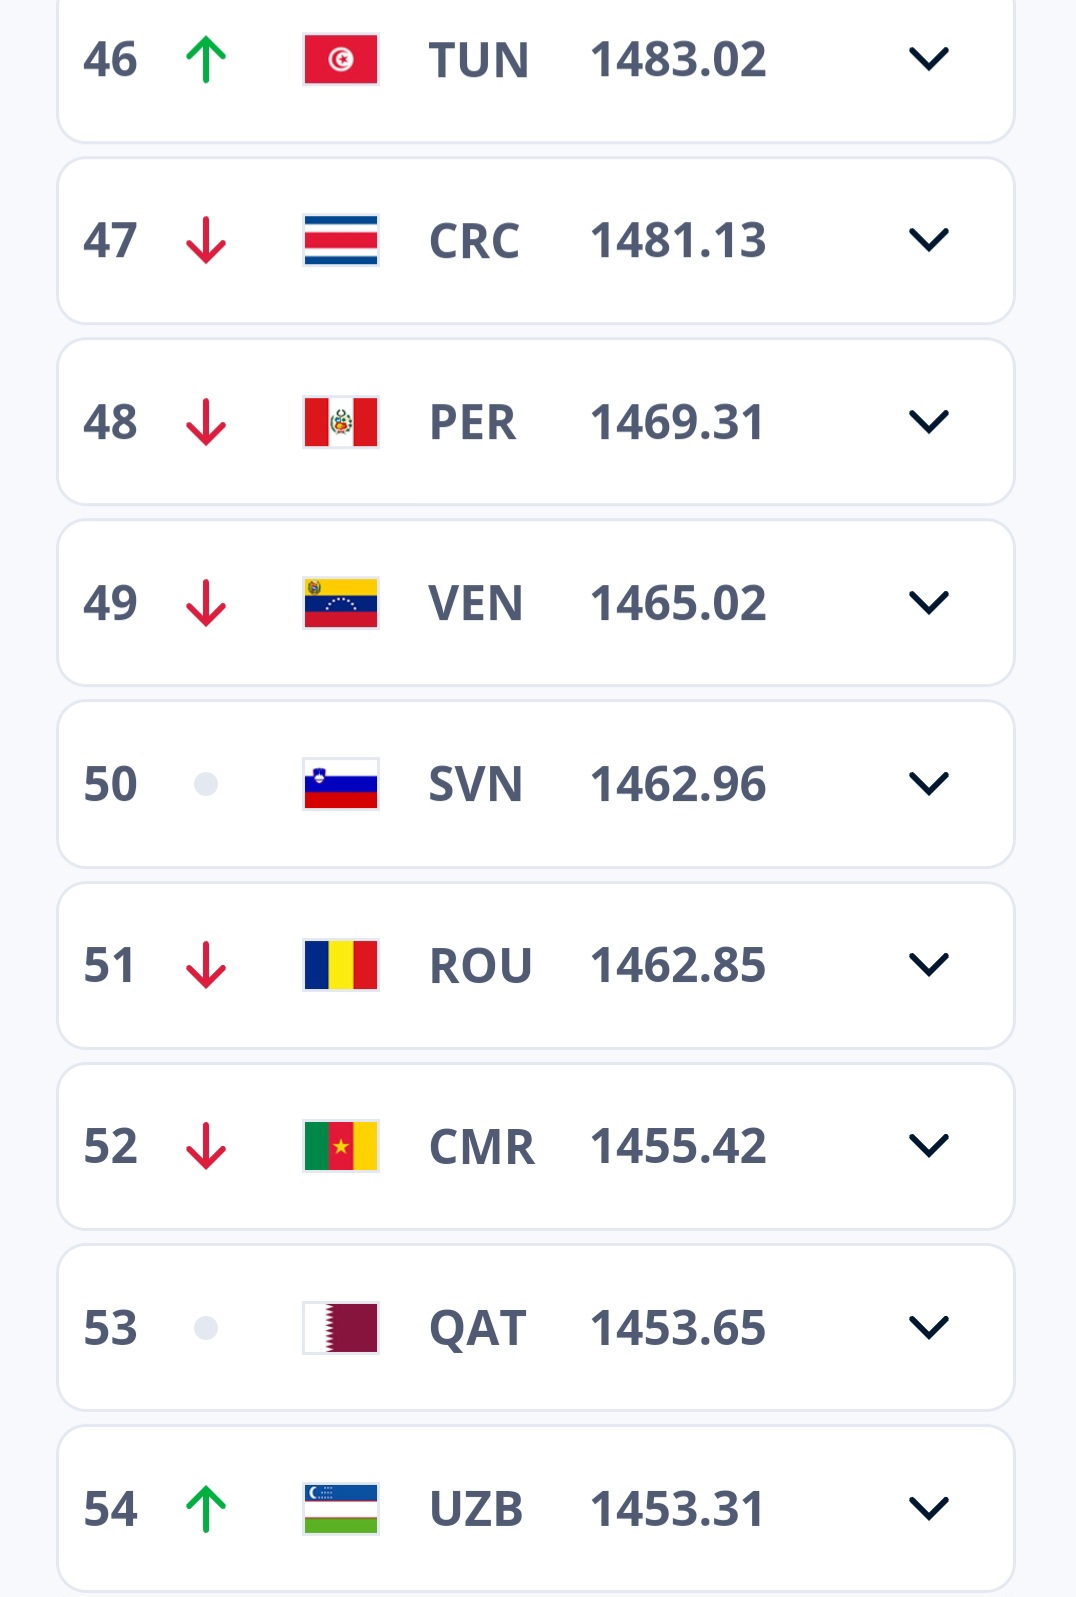Select the ROU team code label
The height and width of the screenshot is (1597, 1076).
[480, 966]
